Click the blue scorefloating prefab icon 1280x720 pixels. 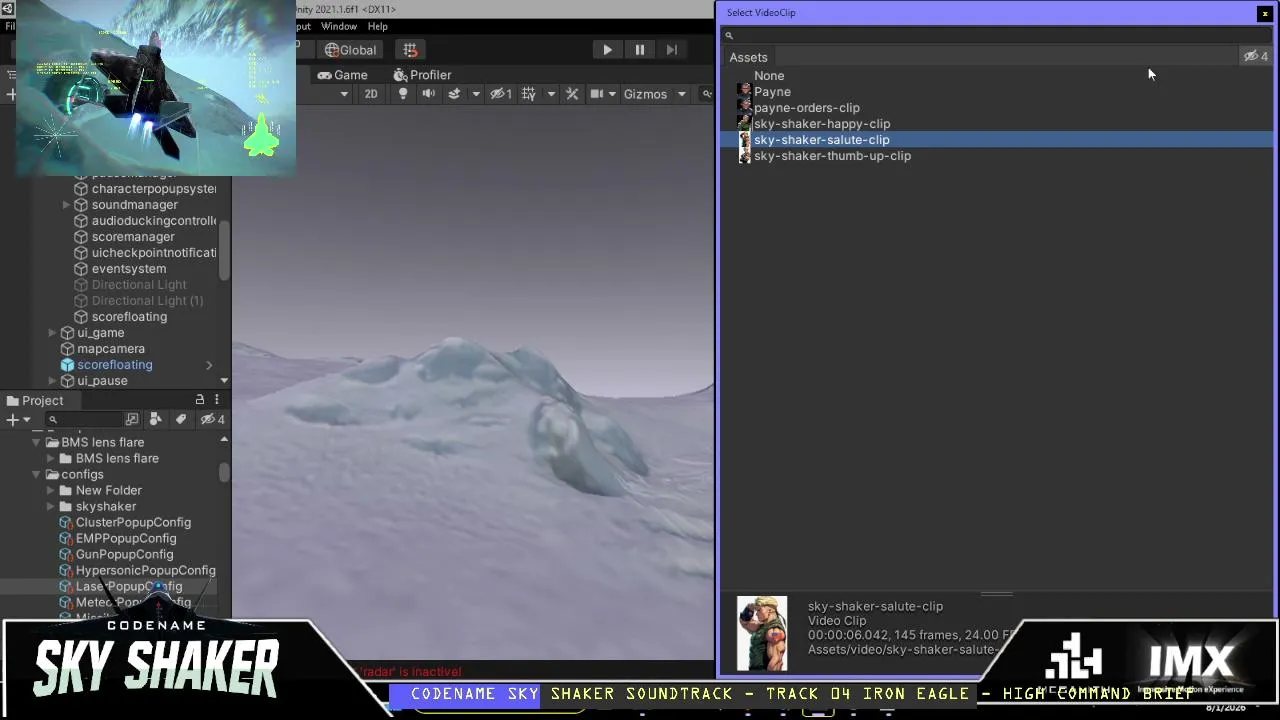(x=67, y=365)
